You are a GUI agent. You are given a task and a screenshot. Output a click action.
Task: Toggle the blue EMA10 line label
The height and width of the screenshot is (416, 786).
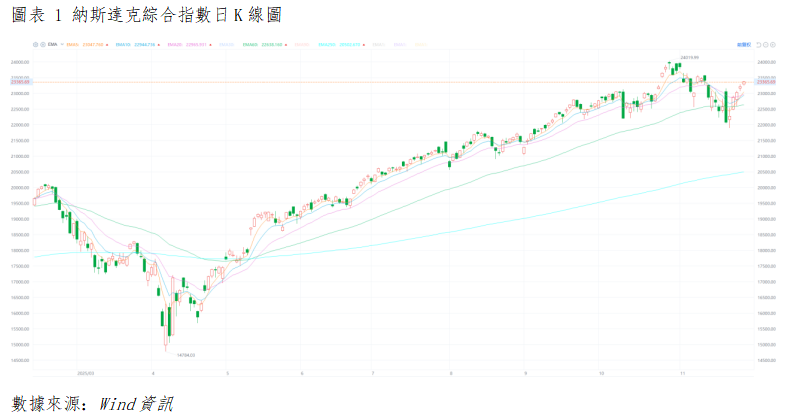pos(123,45)
